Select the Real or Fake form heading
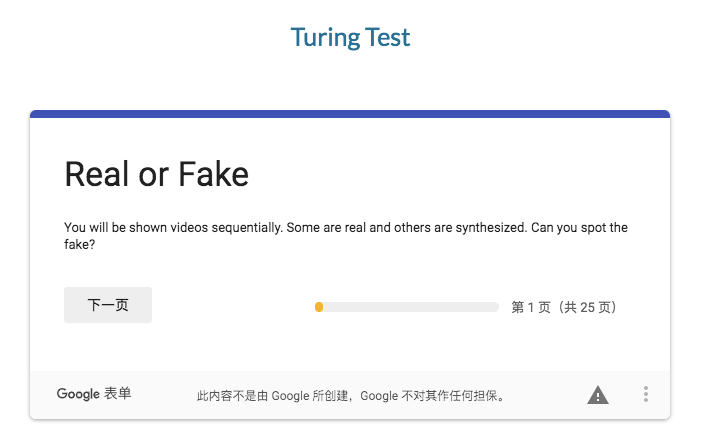The width and height of the screenshot is (708, 447). pyautogui.click(x=156, y=175)
